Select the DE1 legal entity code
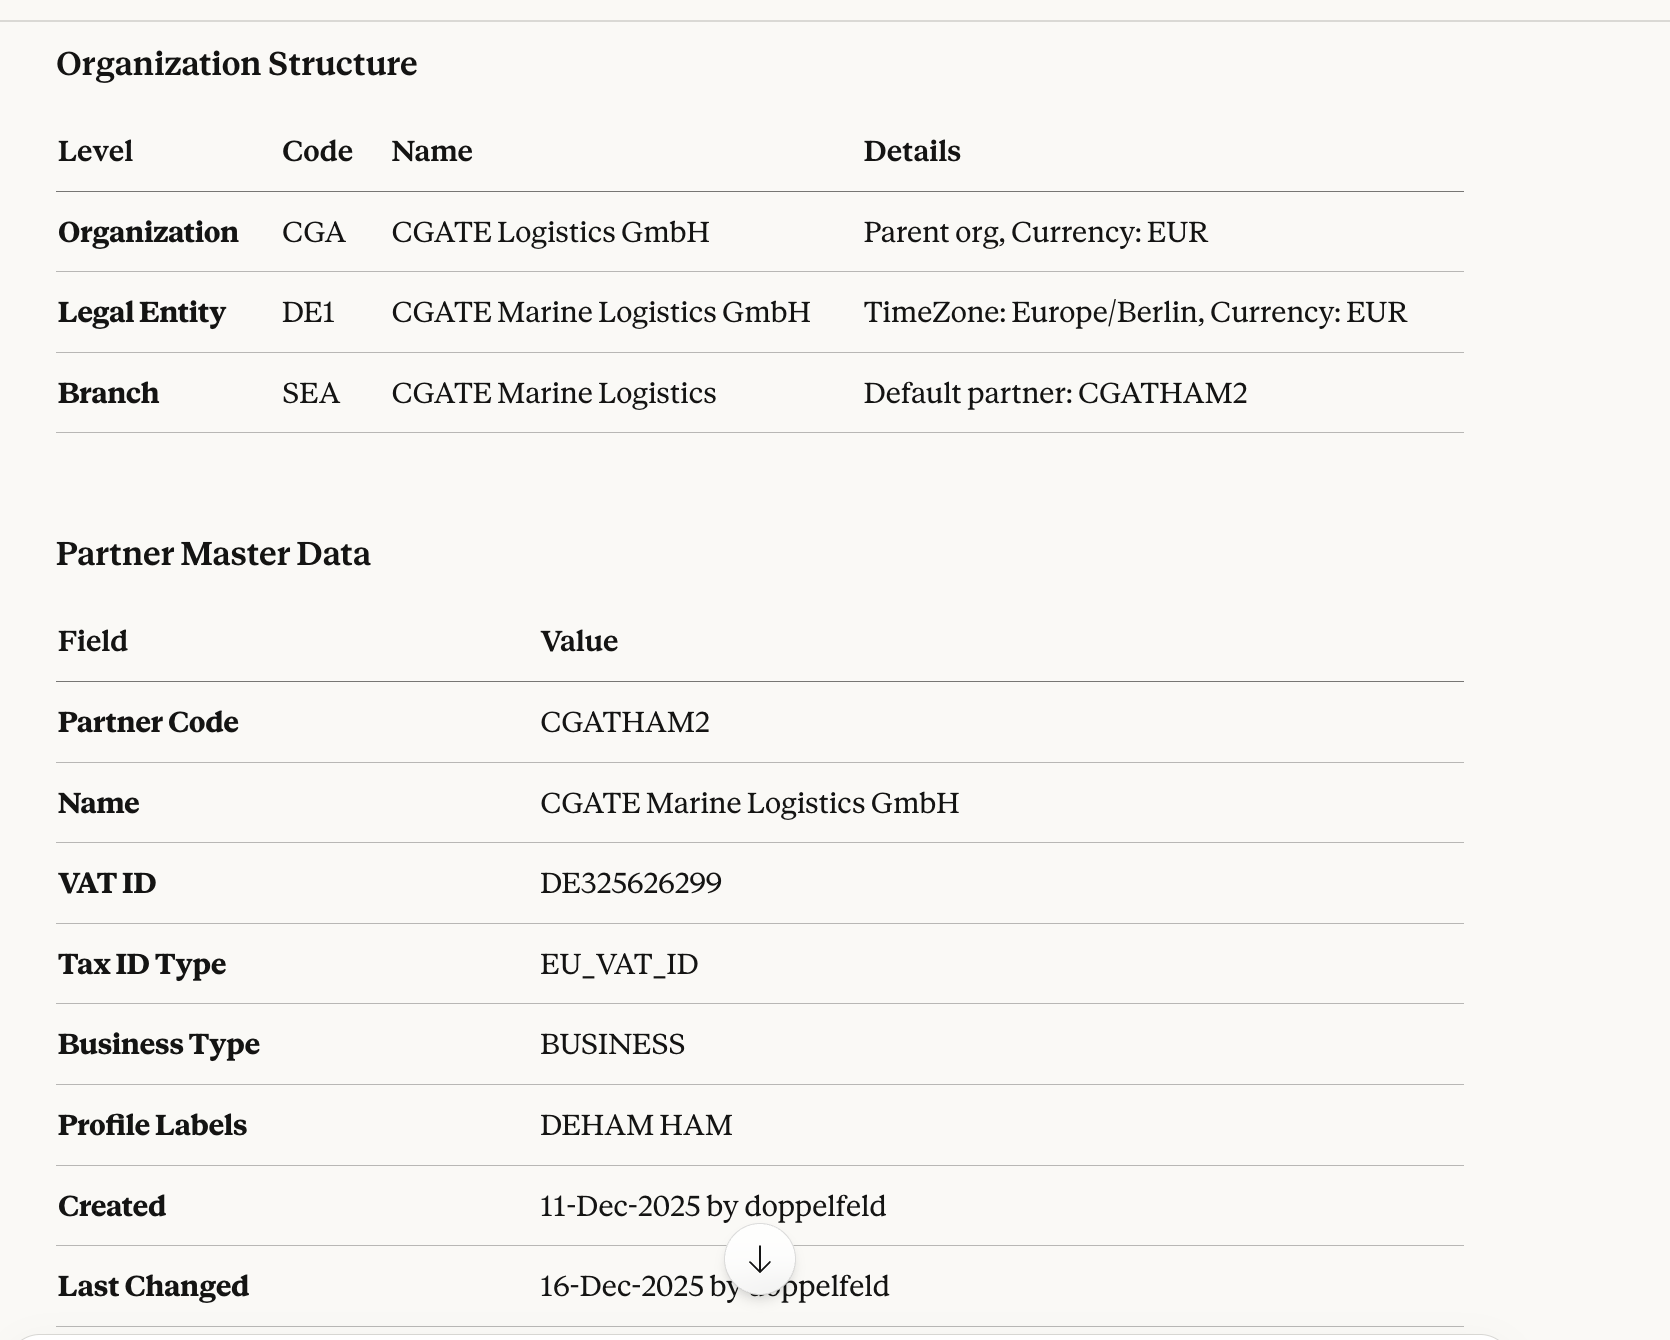This screenshot has width=1670, height=1340. 308,312
